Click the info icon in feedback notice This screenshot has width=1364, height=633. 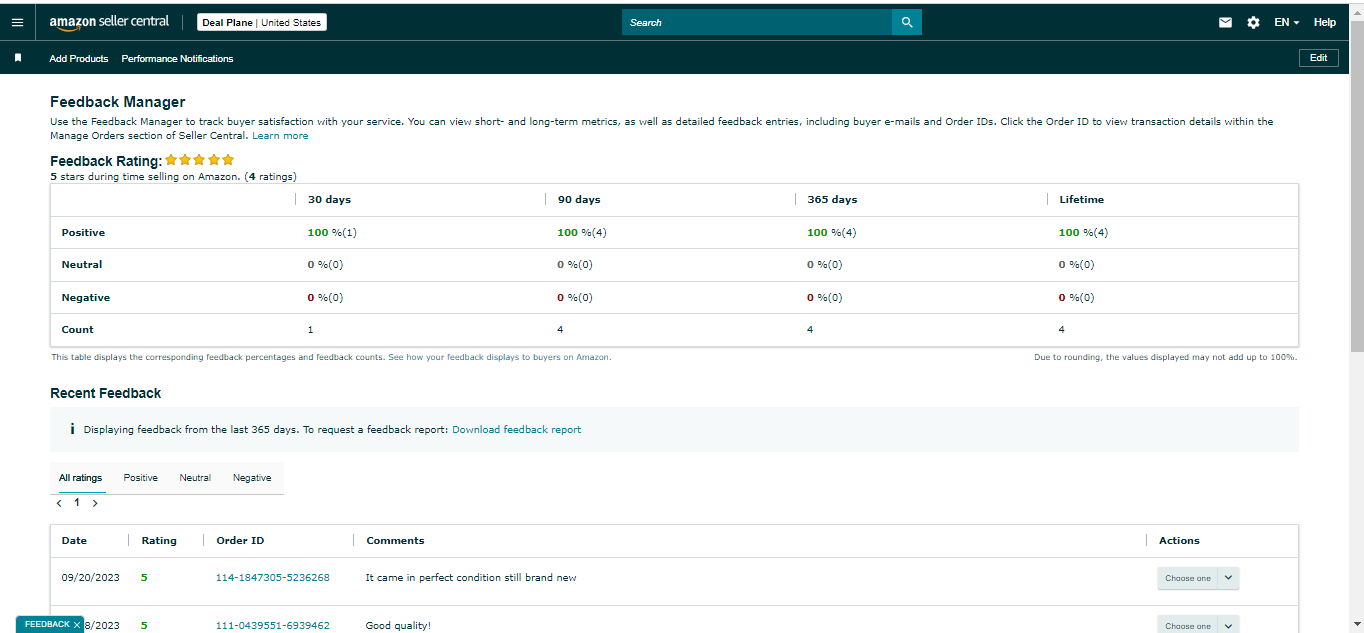point(72,429)
